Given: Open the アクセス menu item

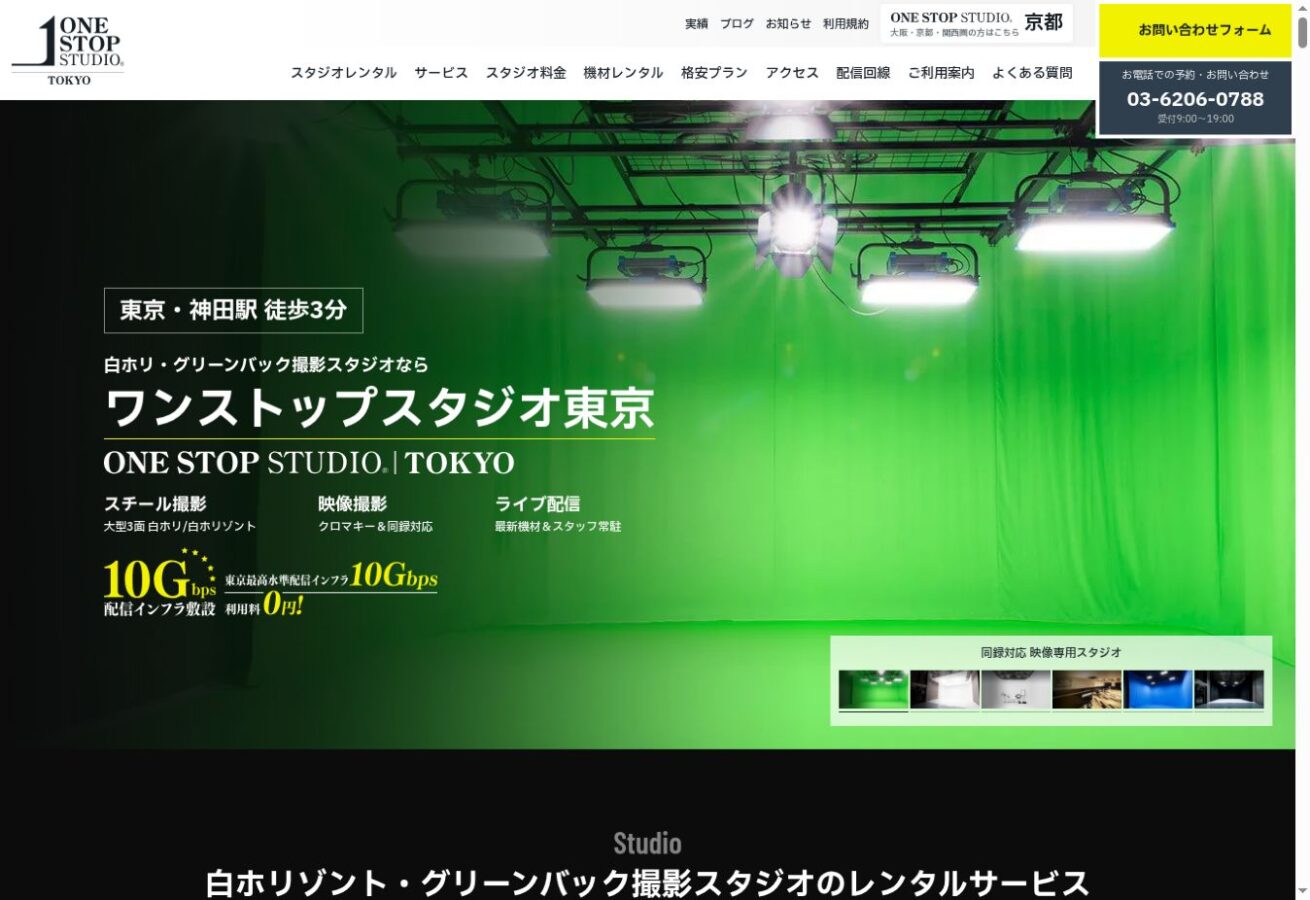Looking at the screenshot, I should (x=792, y=73).
